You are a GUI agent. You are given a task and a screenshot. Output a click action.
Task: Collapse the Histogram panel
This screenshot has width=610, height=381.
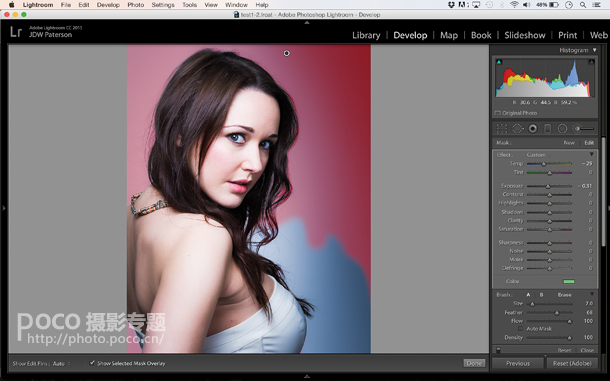594,50
